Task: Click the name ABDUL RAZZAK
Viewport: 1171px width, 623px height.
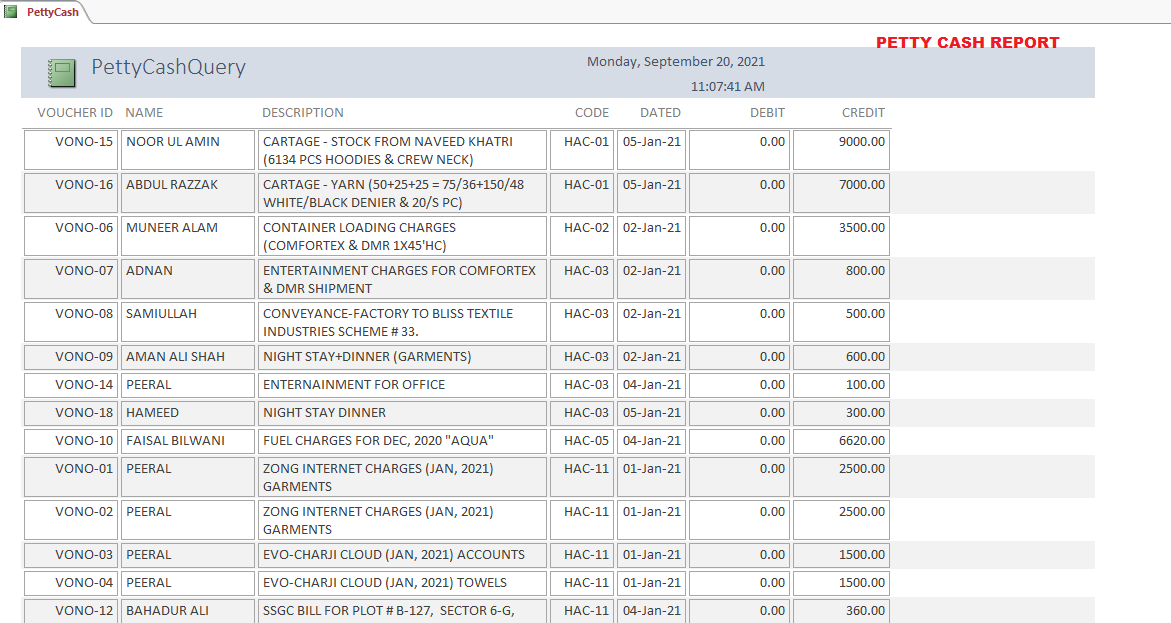Action: [172, 185]
